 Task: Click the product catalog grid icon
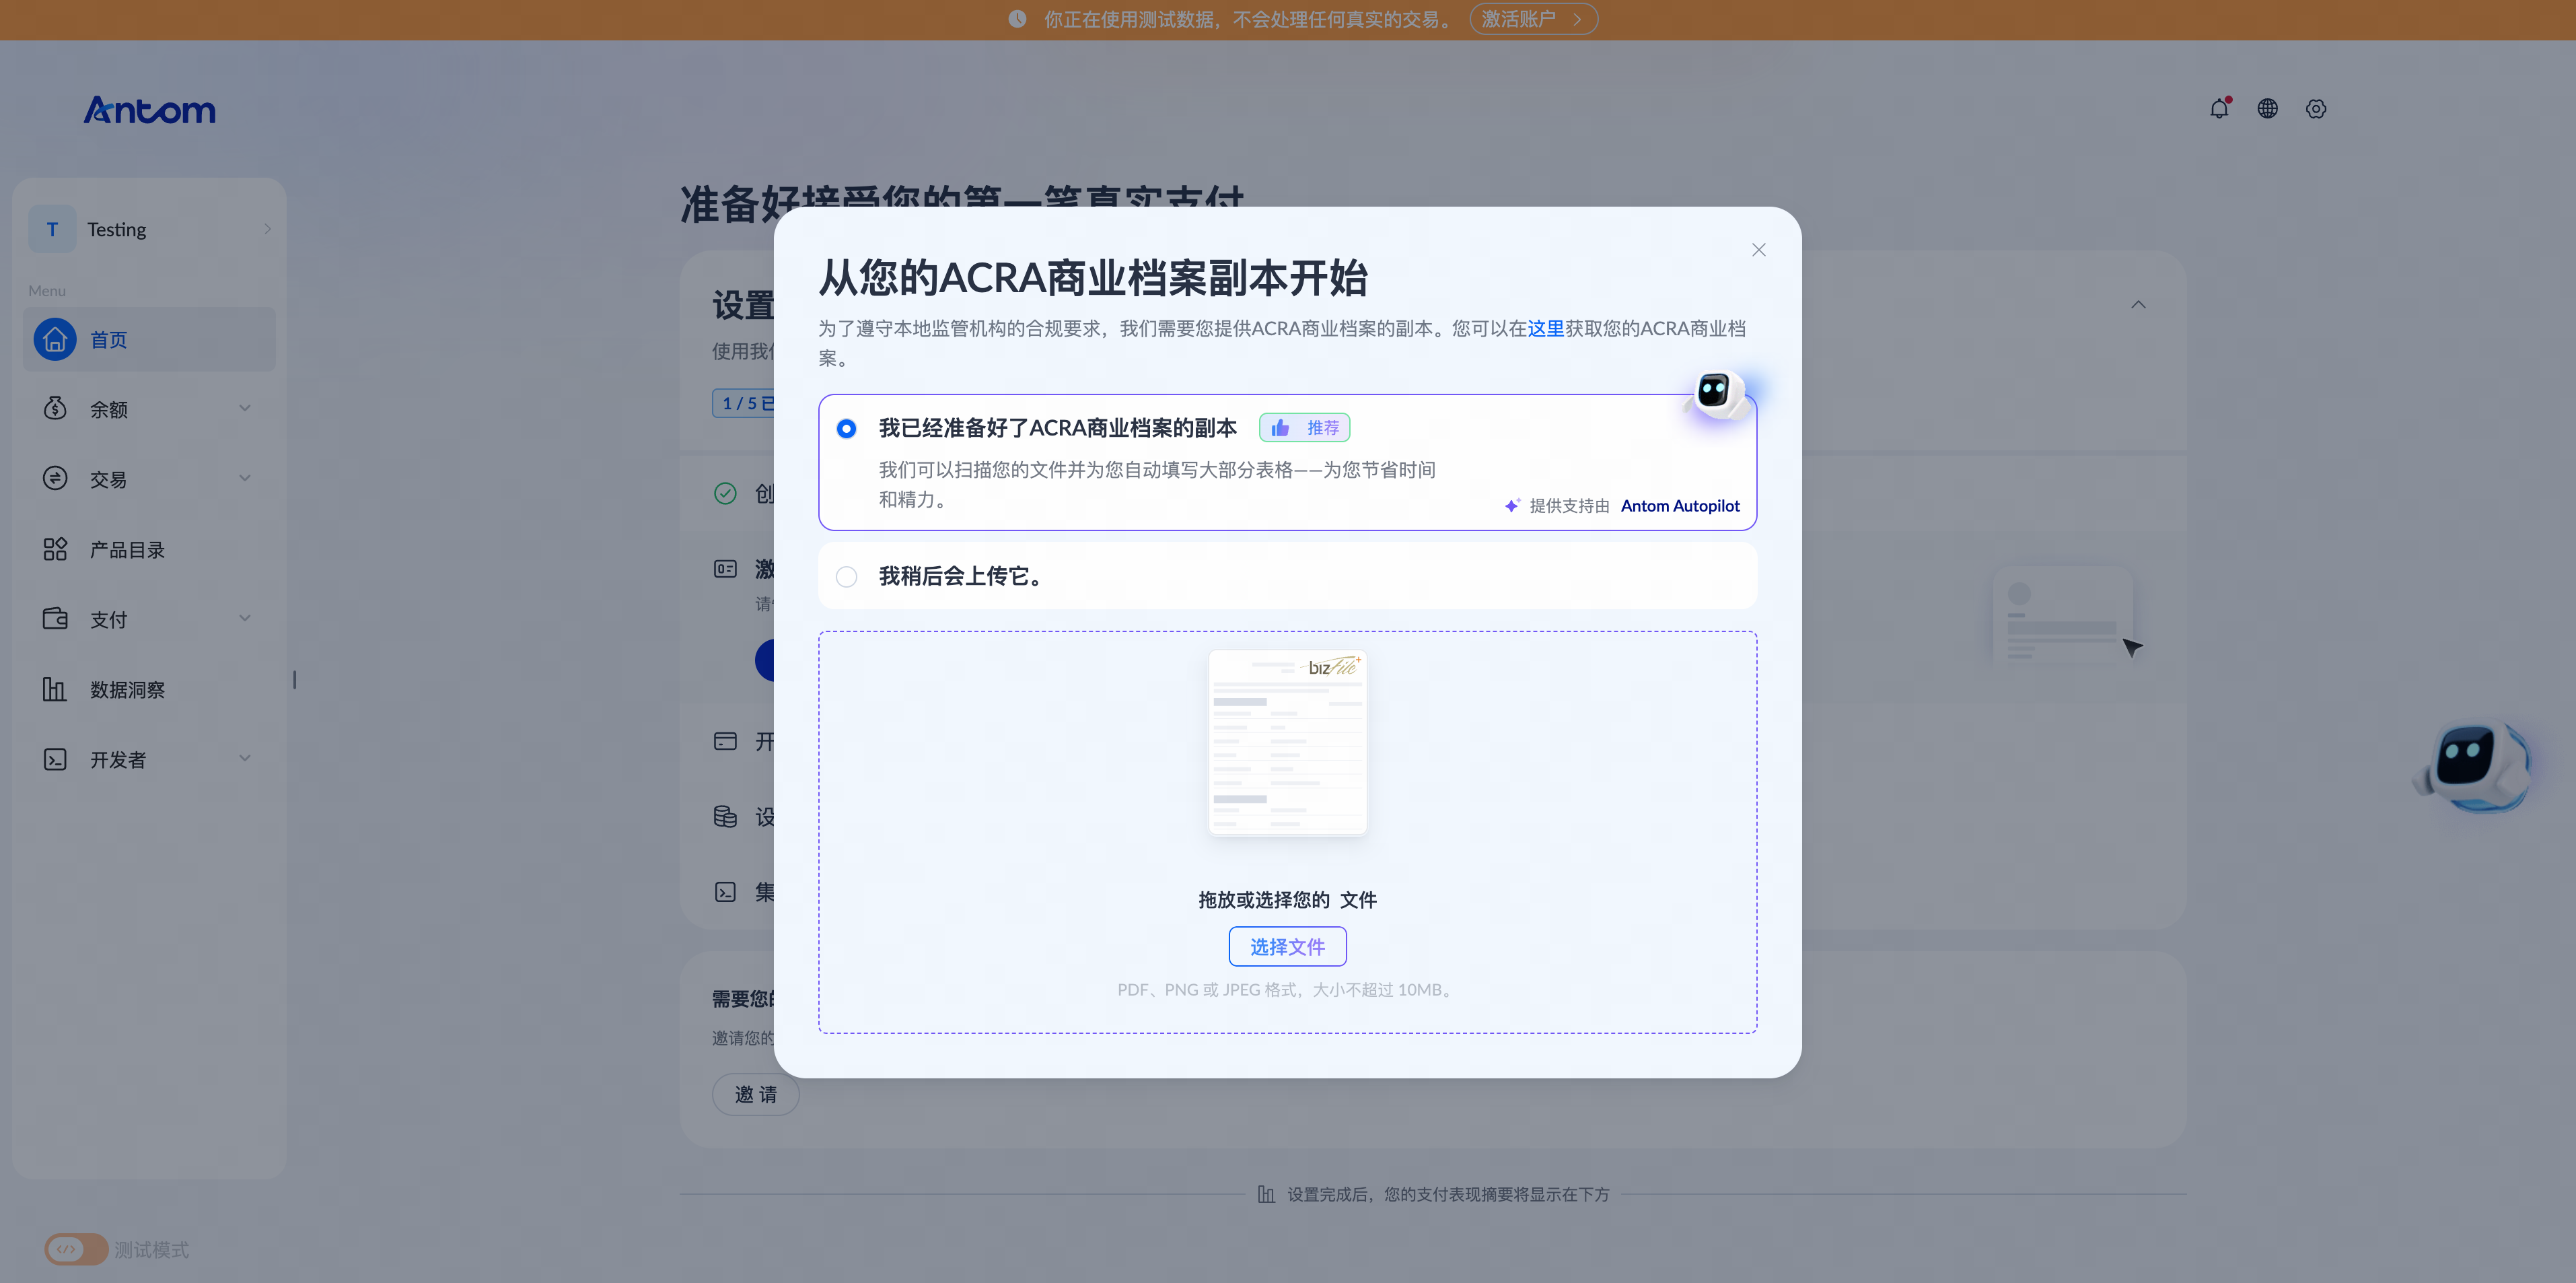pyautogui.click(x=55, y=549)
